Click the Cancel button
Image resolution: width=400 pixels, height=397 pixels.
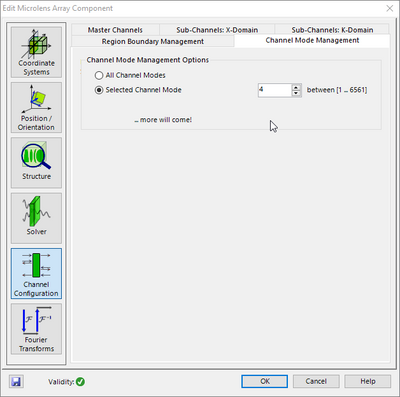[316, 381]
